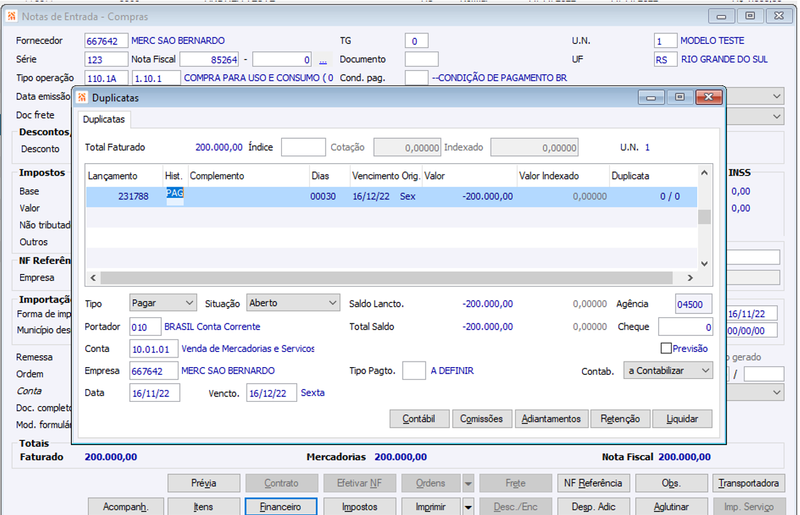Click the Notas de Entrada window icon
Image resolution: width=800 pixels, height=515 pixels.
[x=11, y=16]
